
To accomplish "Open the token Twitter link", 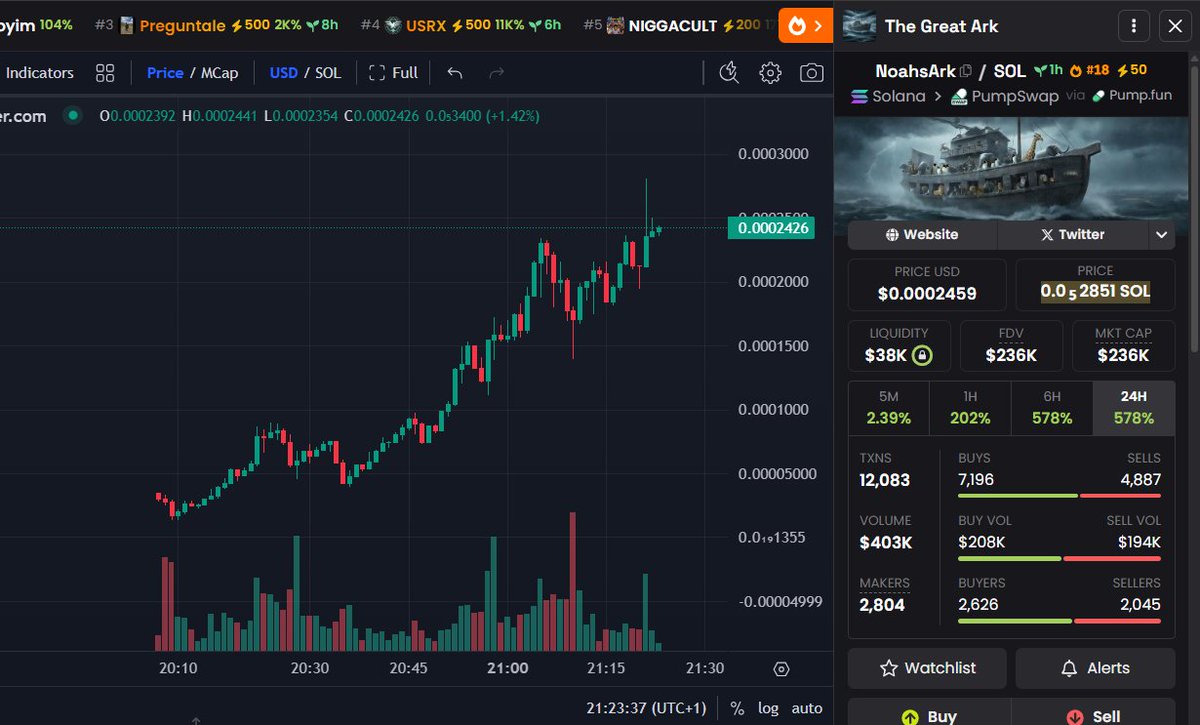I will coord(1072,235).
